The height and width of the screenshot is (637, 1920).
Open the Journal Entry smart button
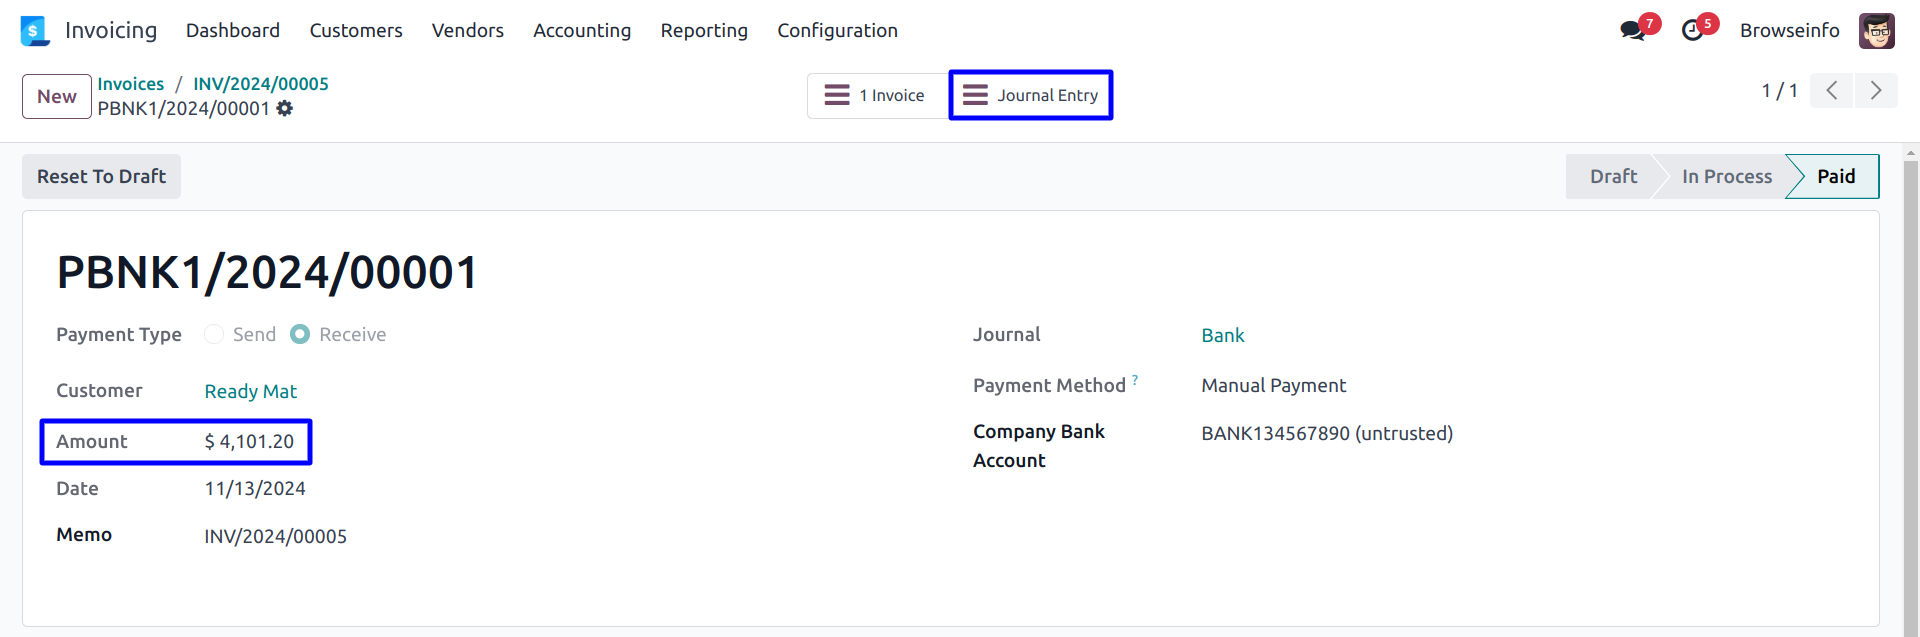(1030, 95)
